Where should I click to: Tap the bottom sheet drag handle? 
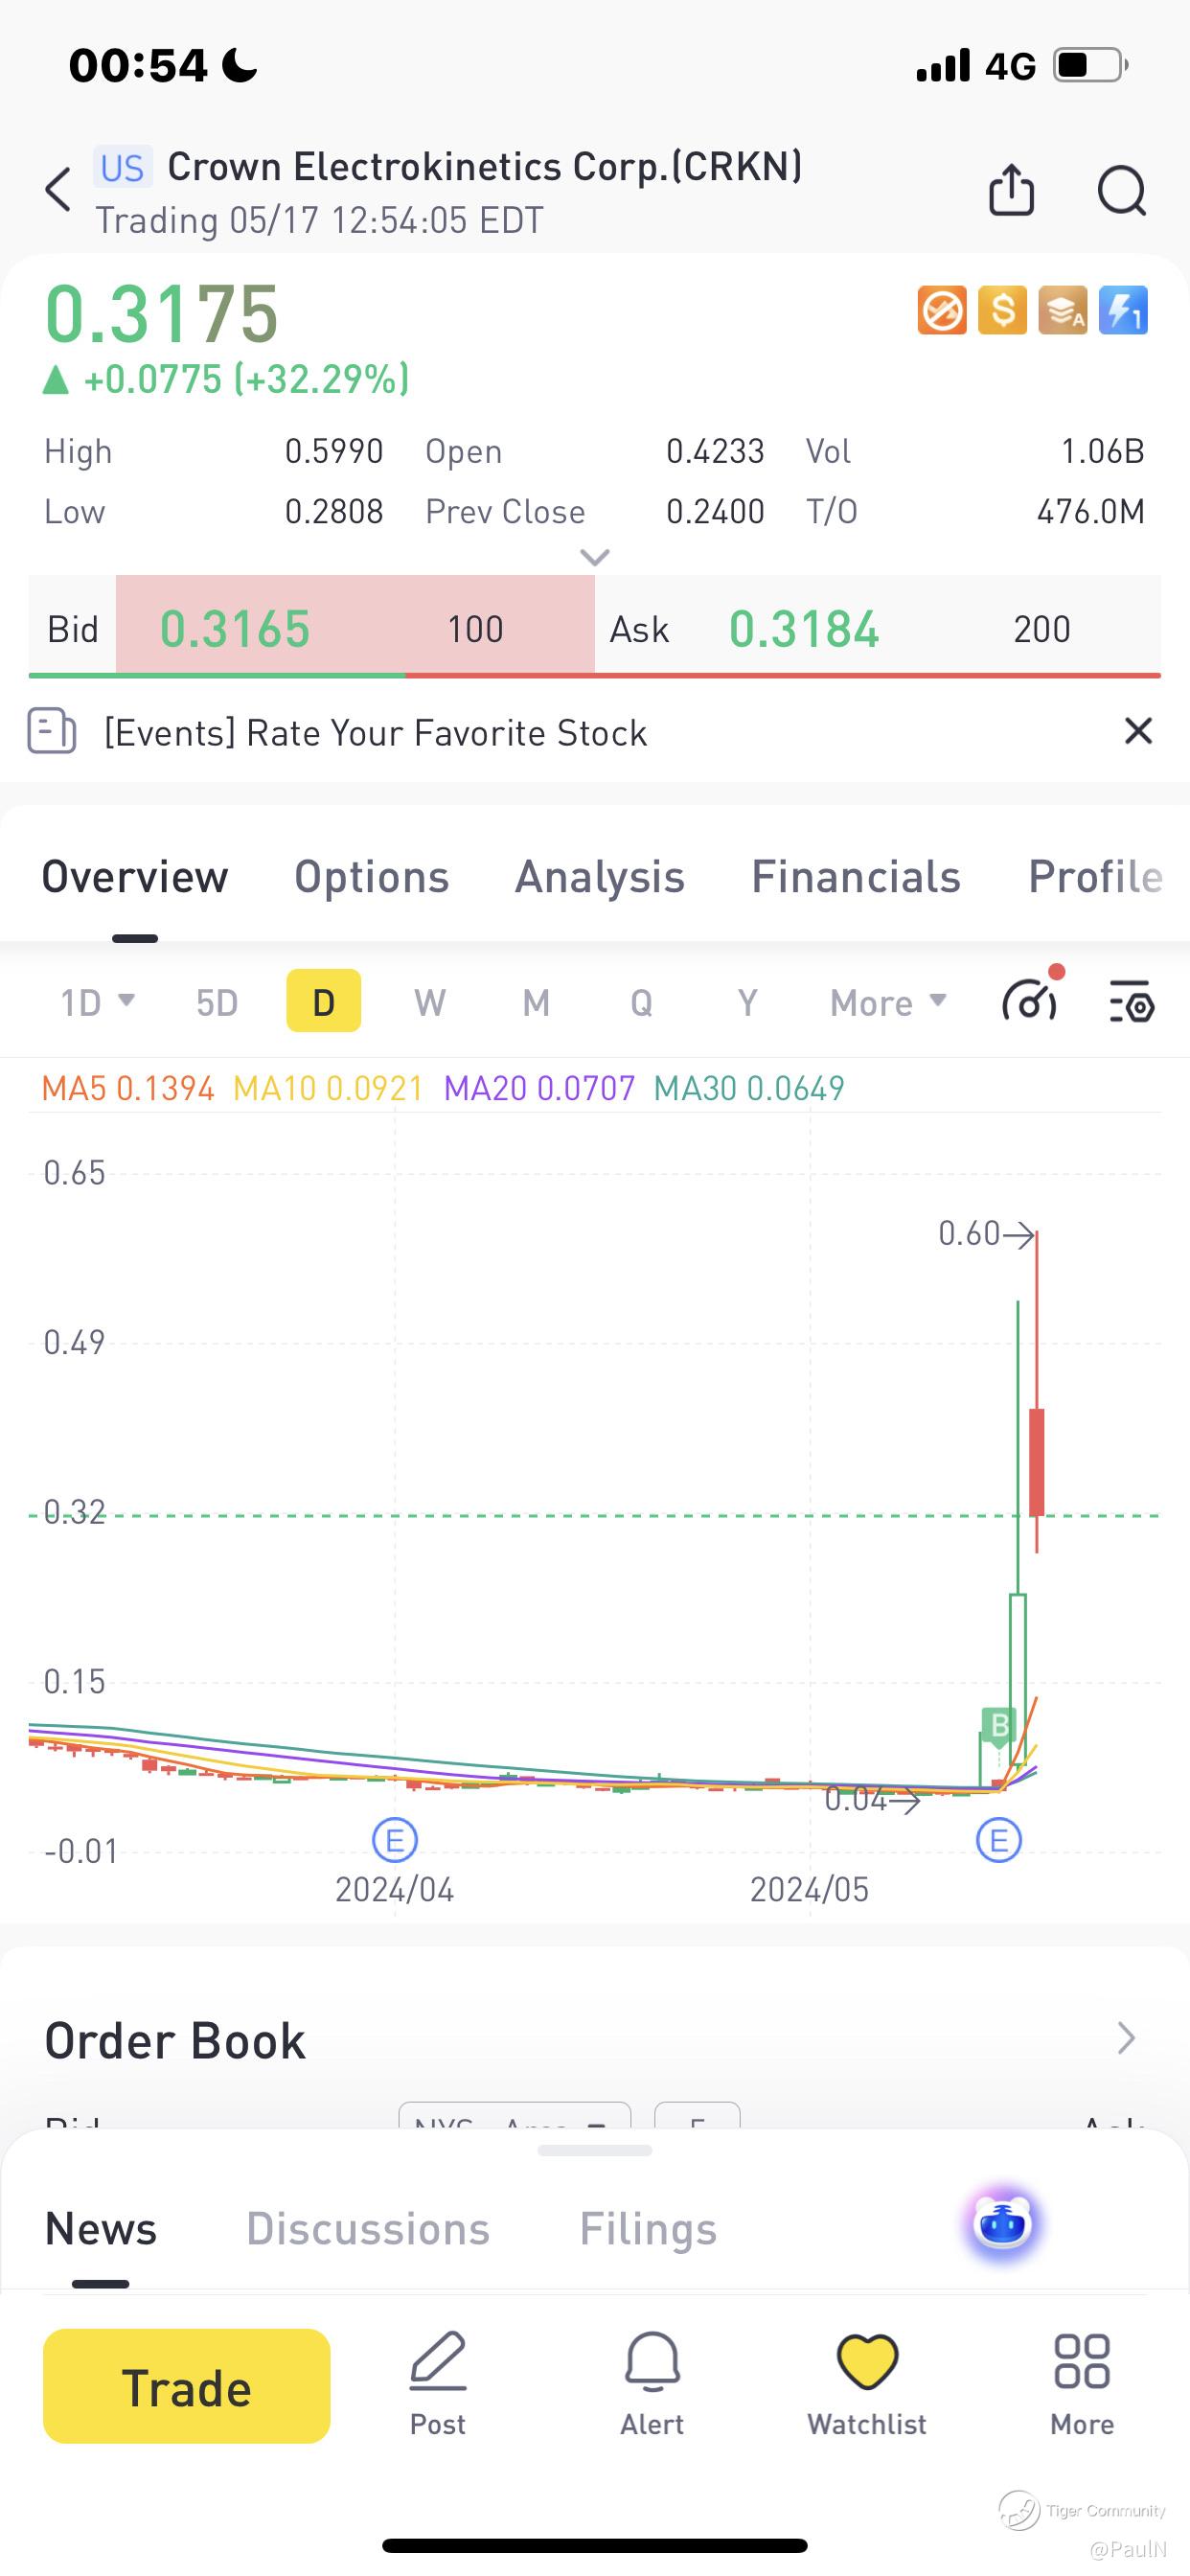point(595,2151)
